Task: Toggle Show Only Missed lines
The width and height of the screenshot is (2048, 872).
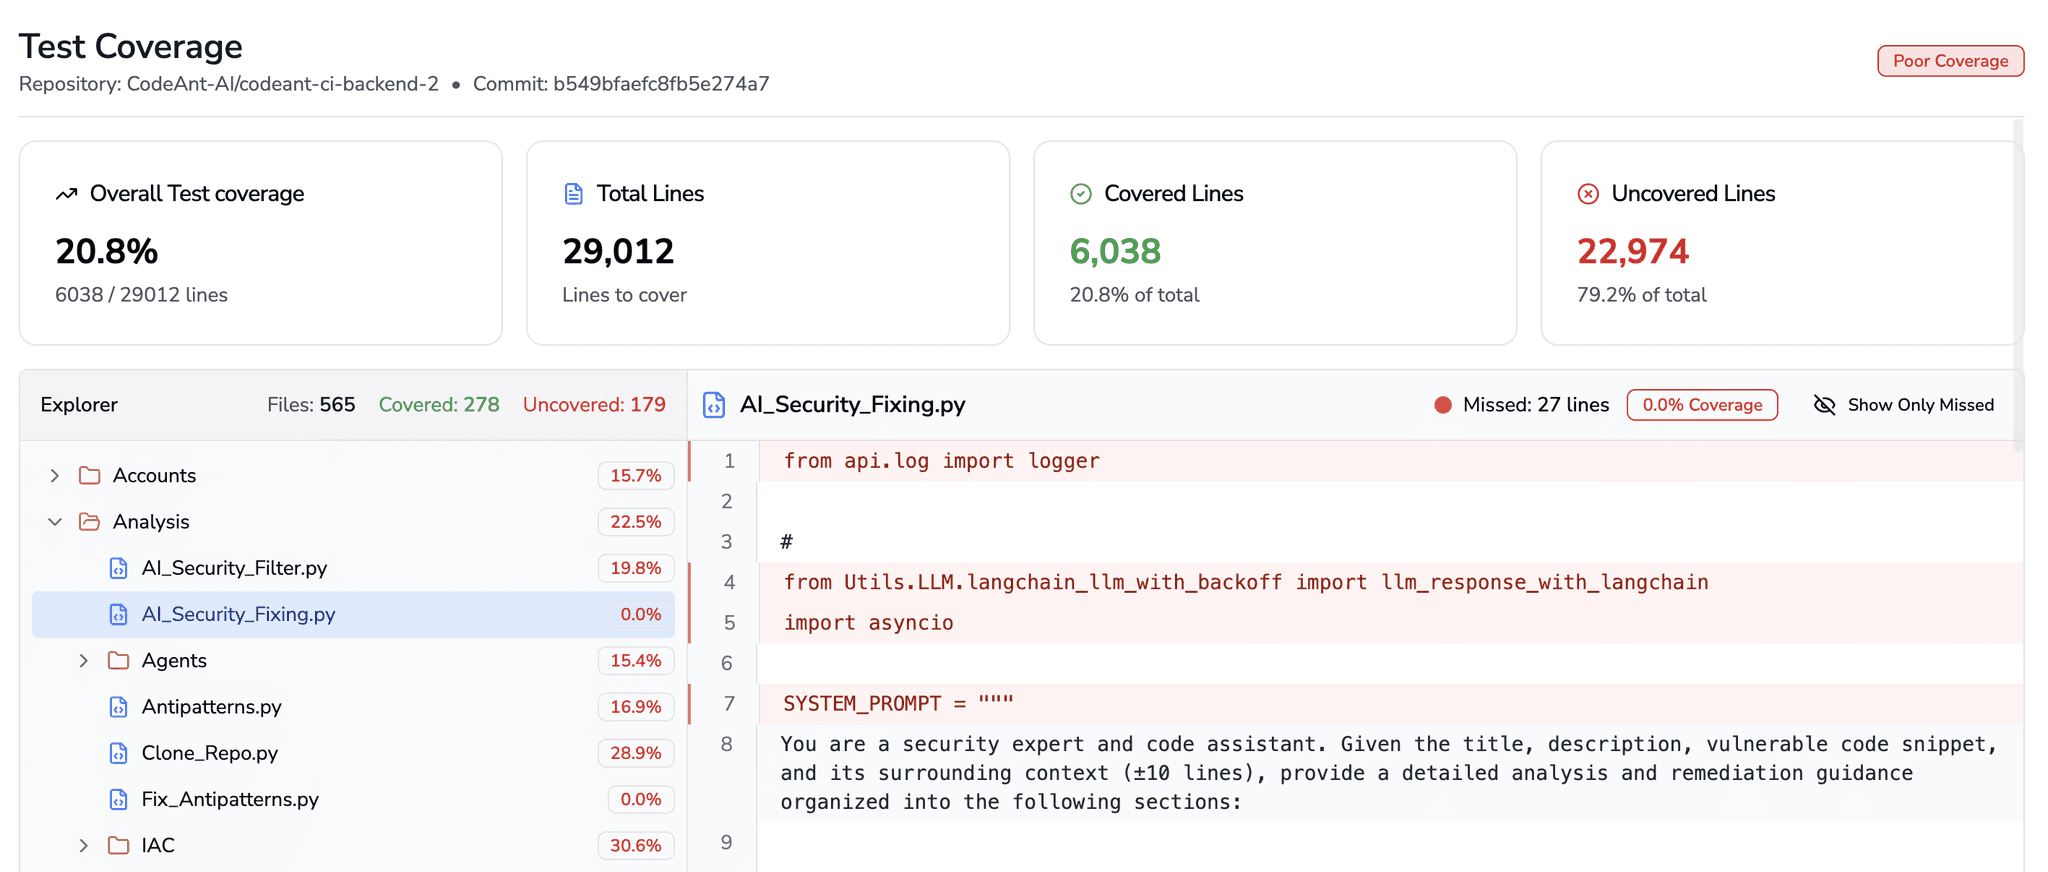Action: 1904,405
